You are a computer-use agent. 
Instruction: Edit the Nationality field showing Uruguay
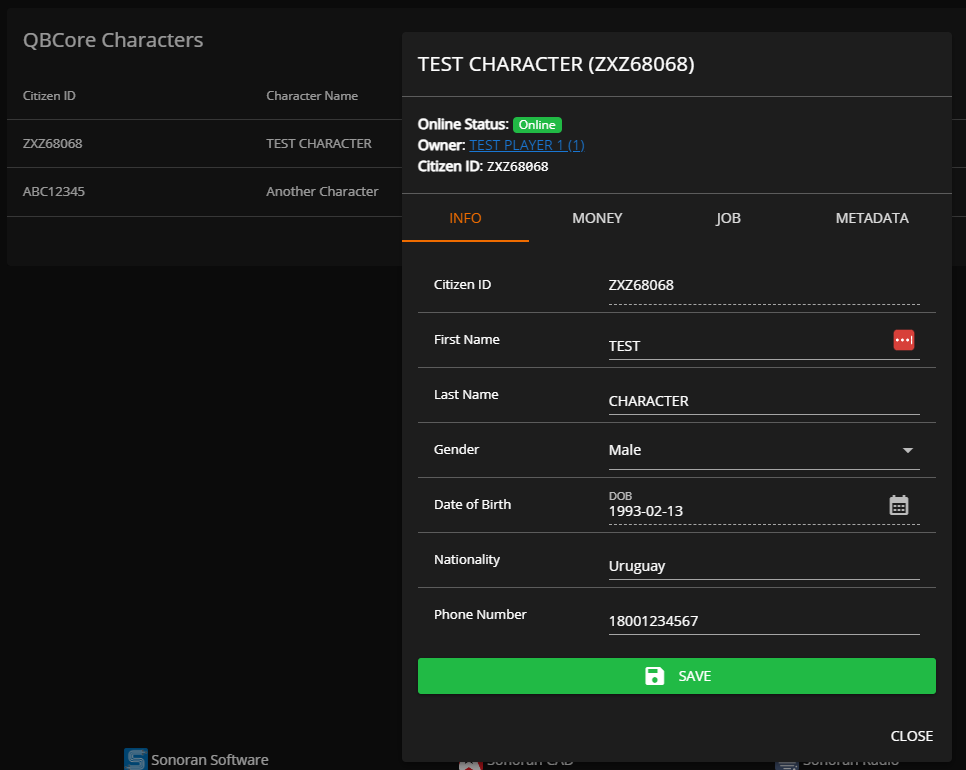(763, 566)
